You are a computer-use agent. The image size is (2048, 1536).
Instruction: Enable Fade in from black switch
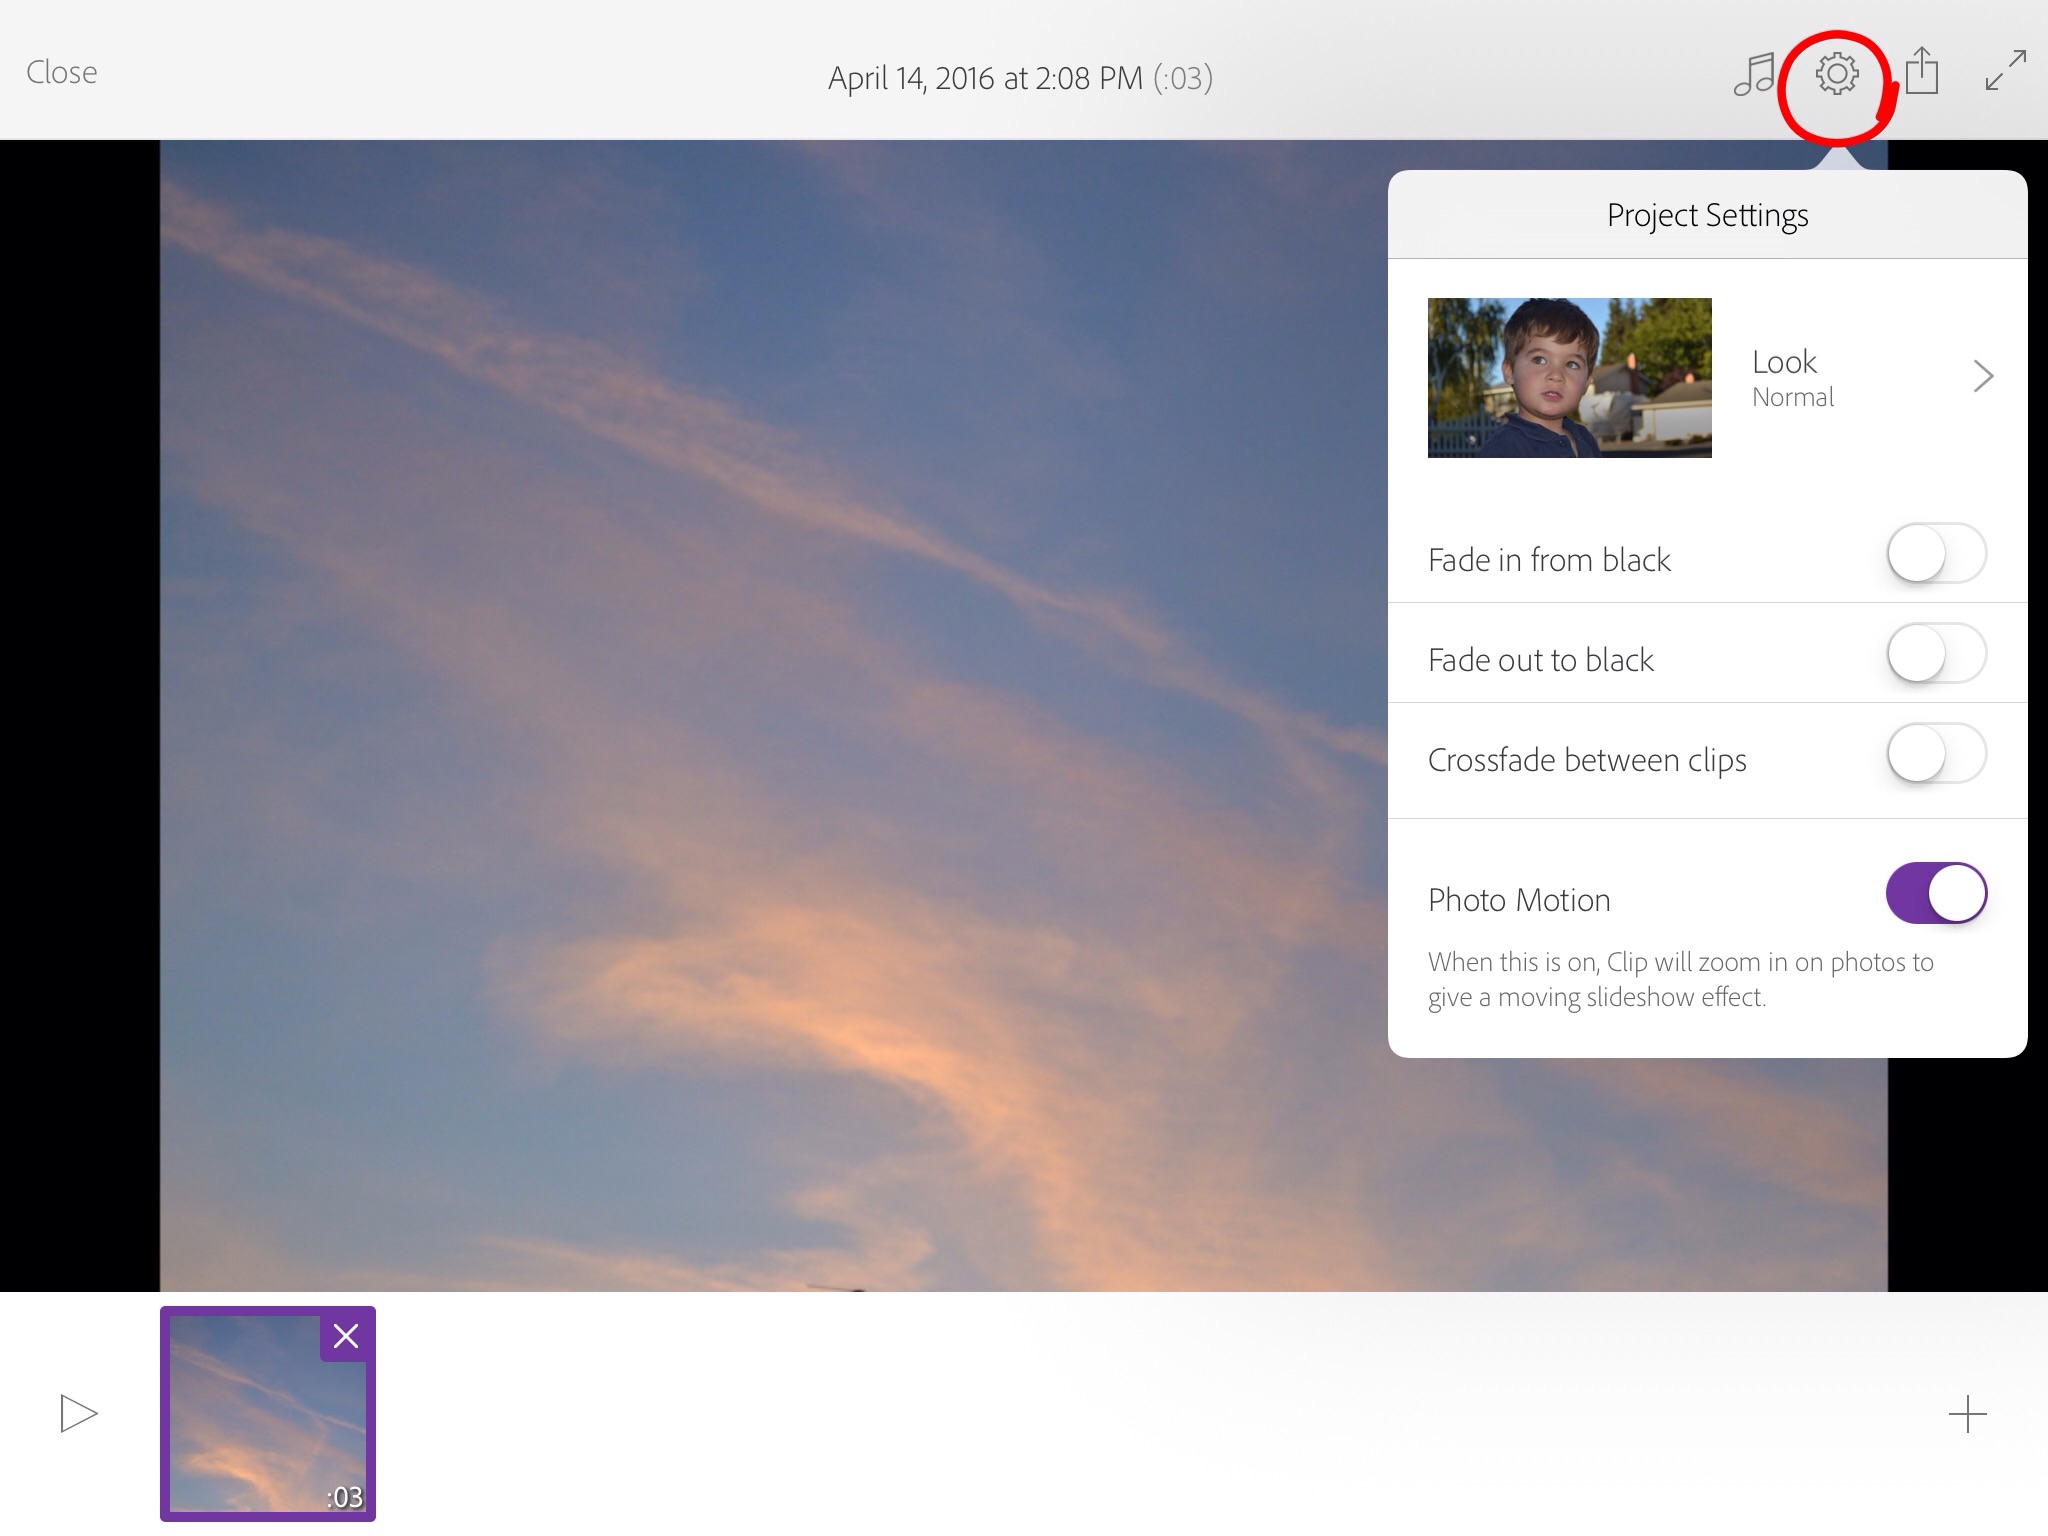point(1935,553)
